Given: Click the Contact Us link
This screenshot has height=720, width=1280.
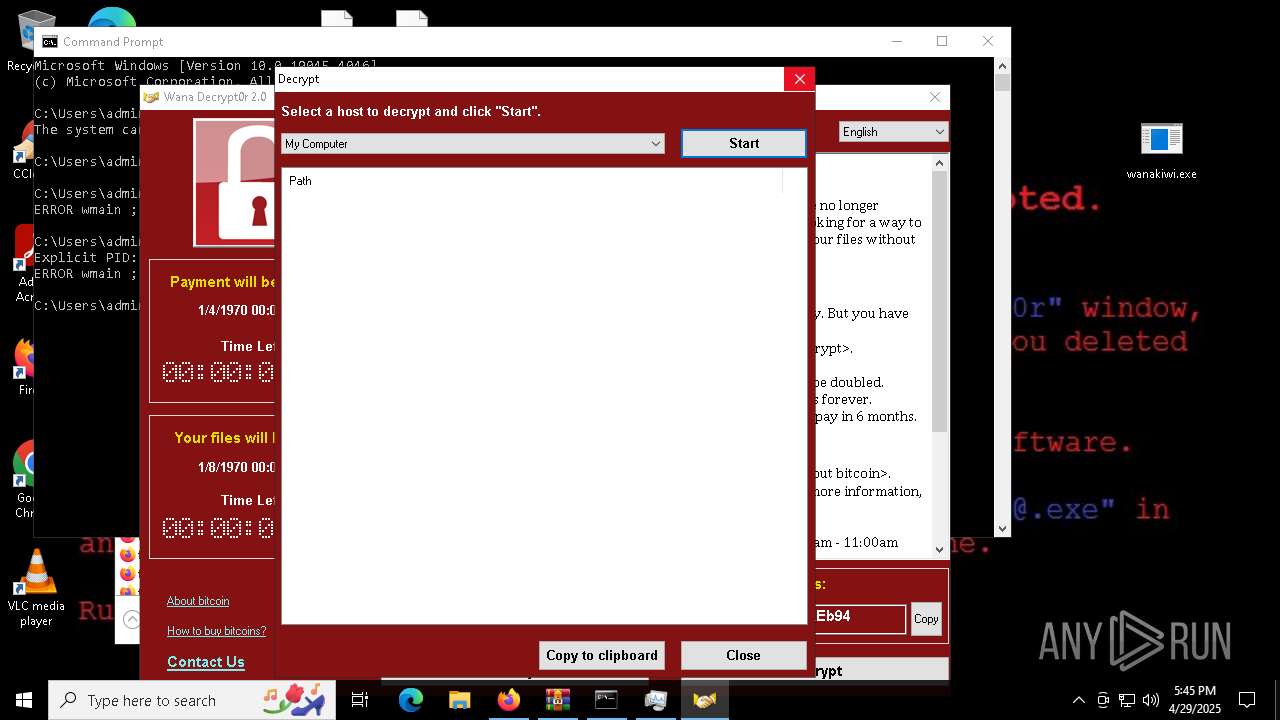Looking at the screenshot, I should pos(206,662).
